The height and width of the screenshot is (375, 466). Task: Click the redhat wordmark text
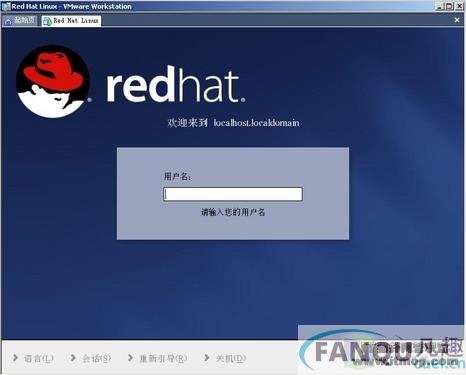tap(176, 85)
